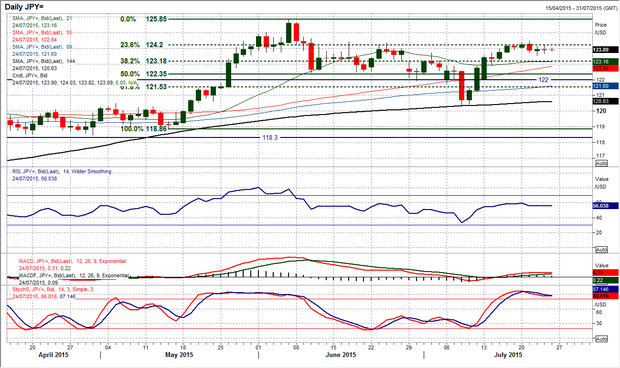Click the 50.0% 122.35 Fibonacci label
This screenshot has width=620, height=368.
(143, 74)
